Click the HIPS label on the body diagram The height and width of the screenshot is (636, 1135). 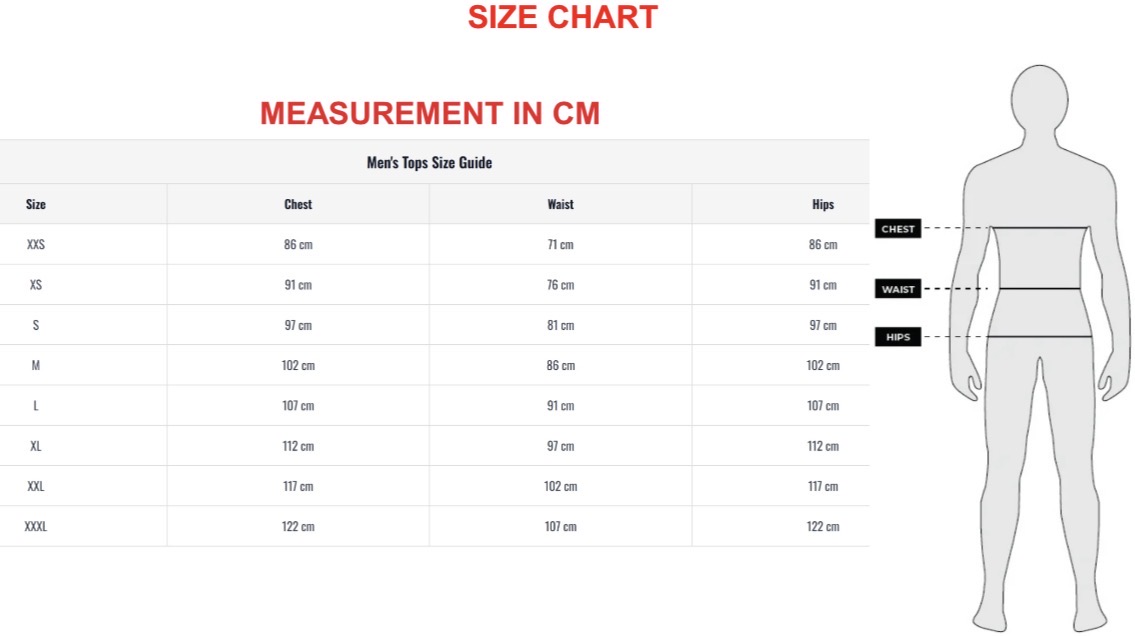[898, 336]
